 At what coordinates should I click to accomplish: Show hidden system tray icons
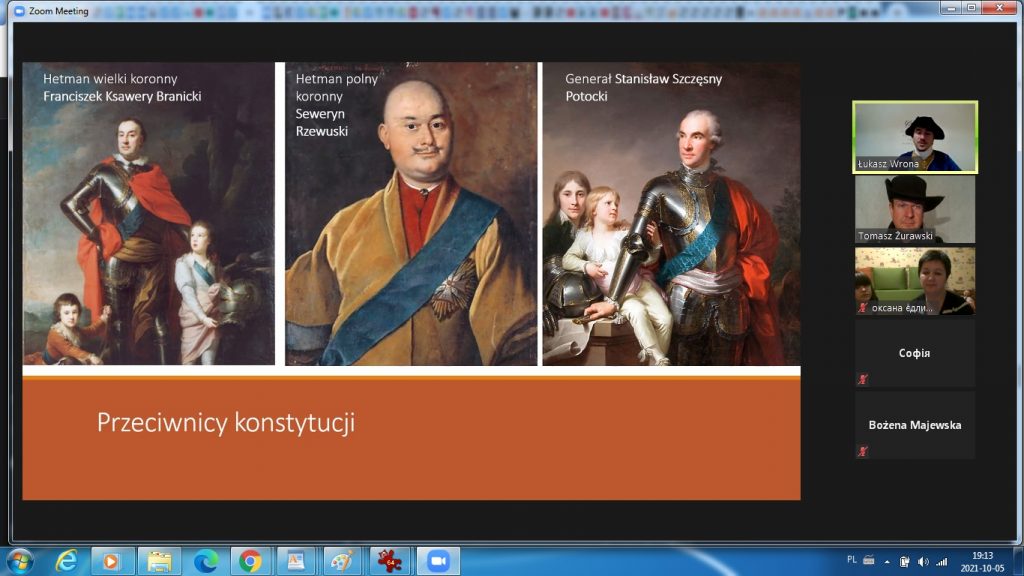(886, 561)
